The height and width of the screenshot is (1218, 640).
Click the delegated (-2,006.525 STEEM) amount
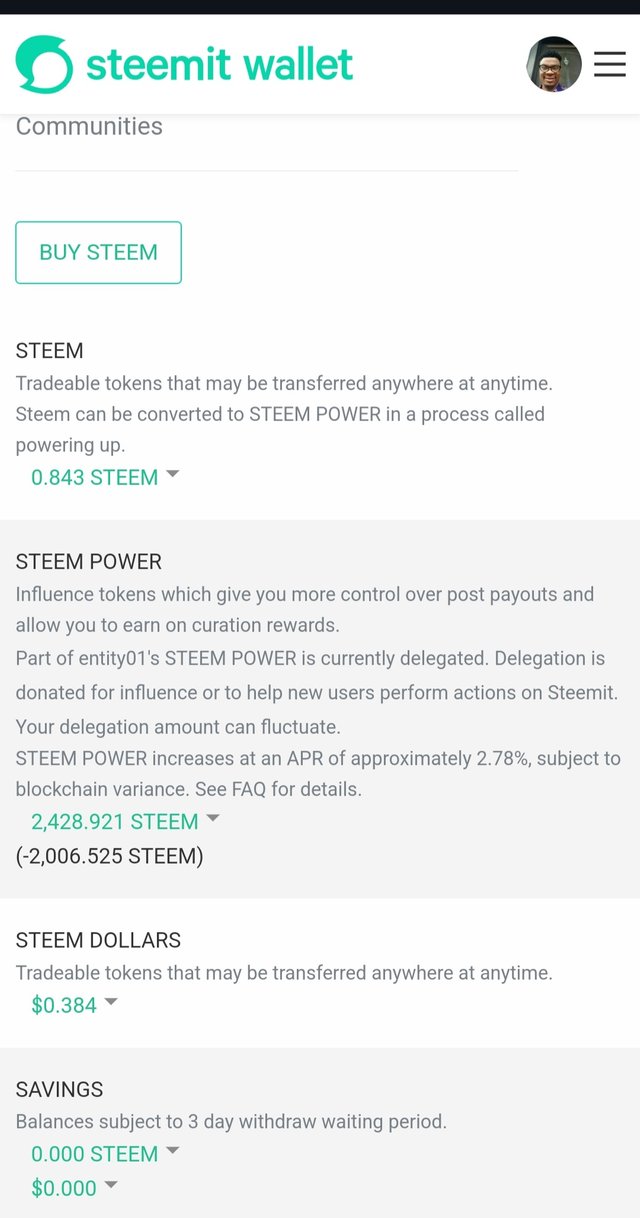point(109,856)
